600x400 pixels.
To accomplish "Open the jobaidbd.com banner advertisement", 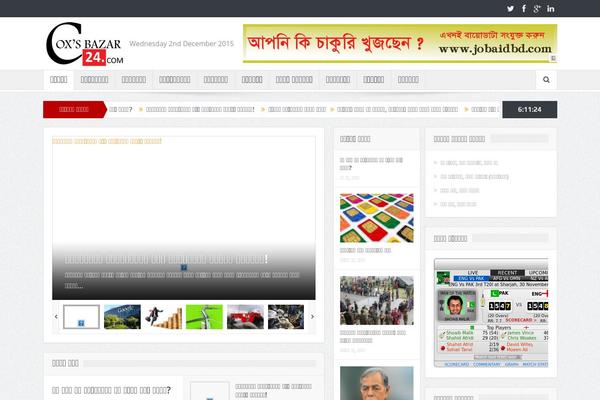I will click(400, 43).
